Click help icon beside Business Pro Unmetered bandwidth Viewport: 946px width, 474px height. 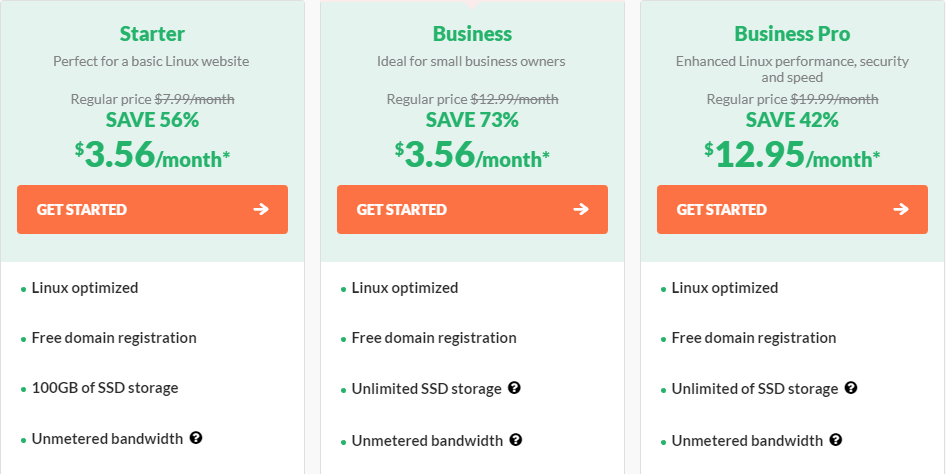click(x=836, y=439)
